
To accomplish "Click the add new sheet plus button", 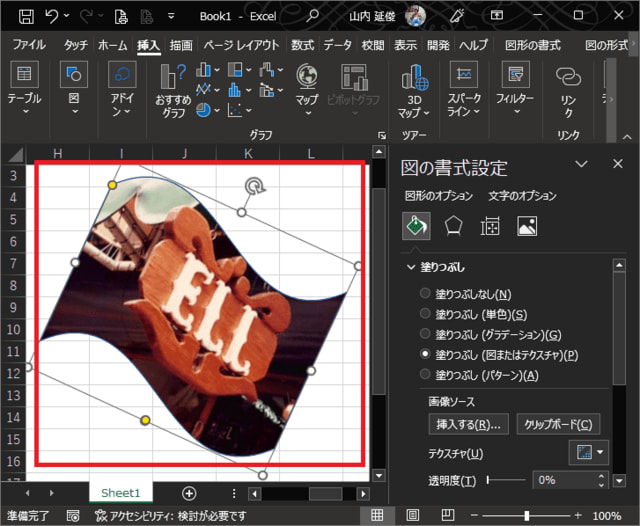I will 189,493.
